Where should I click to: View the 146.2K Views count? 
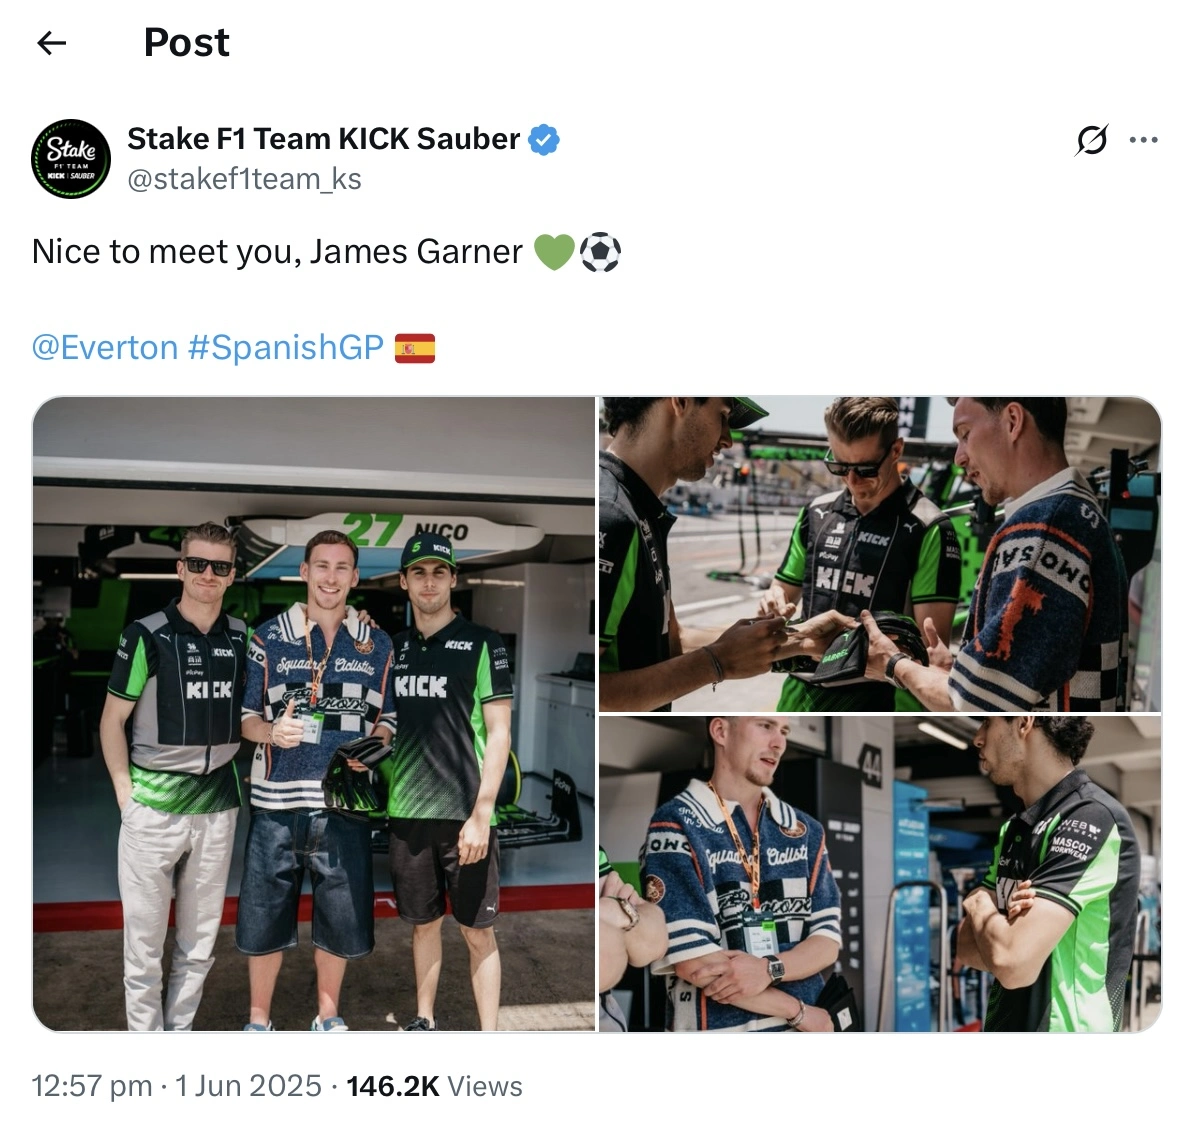point(435,1086)
